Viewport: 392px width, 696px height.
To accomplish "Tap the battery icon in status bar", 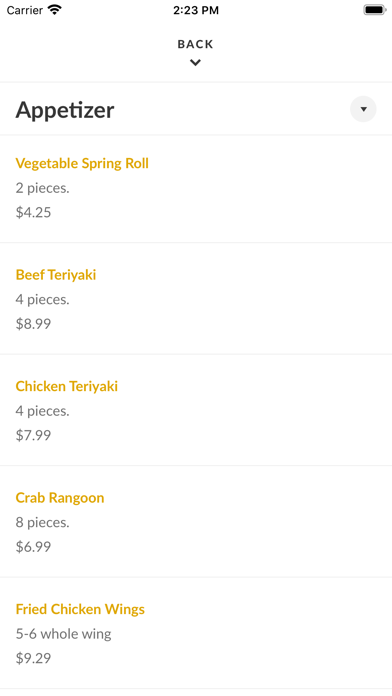I will [x=375, y=10].
